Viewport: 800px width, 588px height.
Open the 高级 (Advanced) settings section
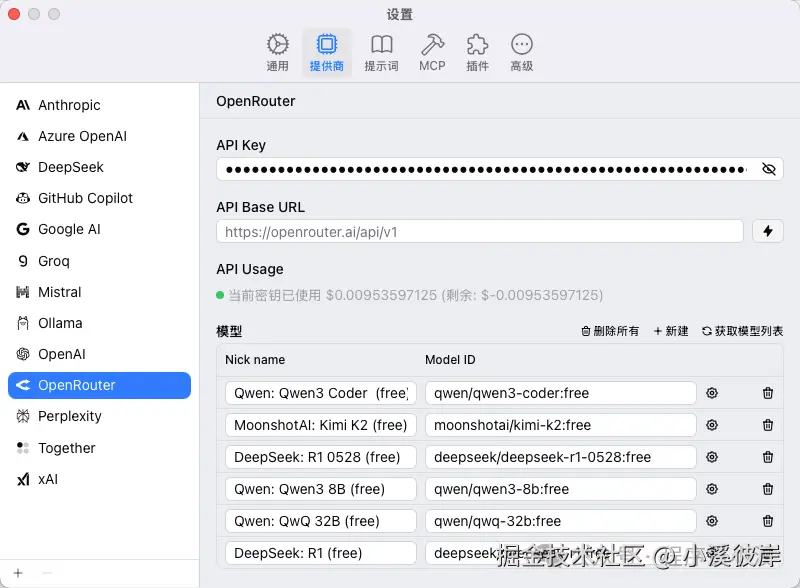point(521,48)
